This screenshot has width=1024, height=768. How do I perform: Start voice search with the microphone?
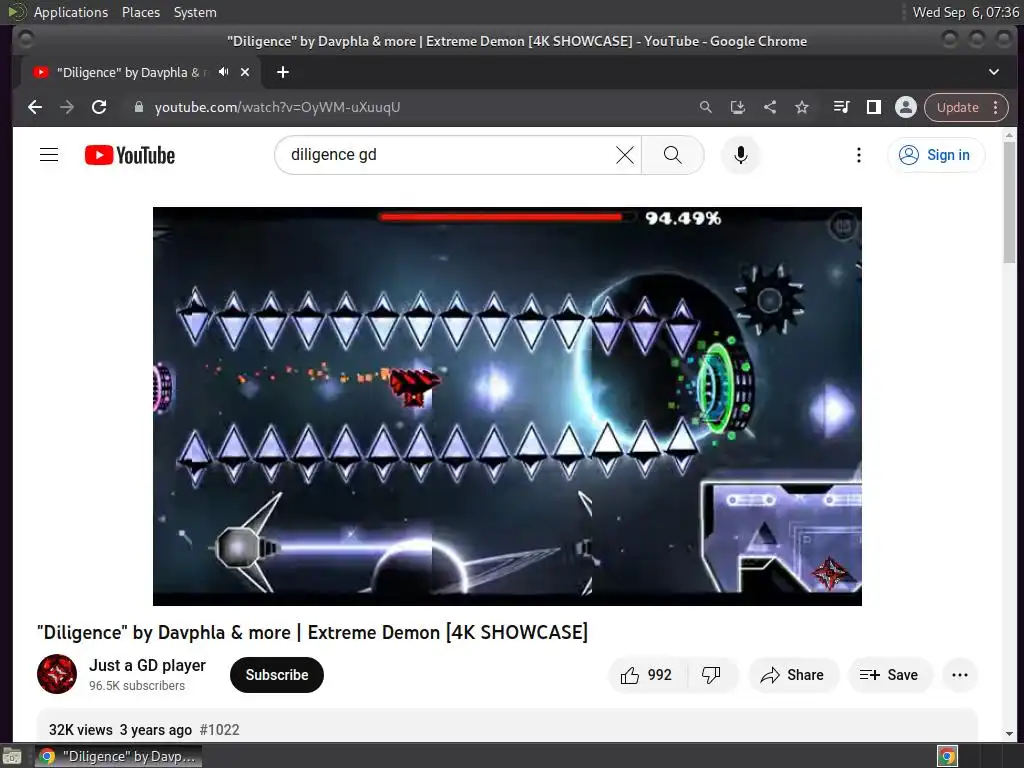(741, 155)
